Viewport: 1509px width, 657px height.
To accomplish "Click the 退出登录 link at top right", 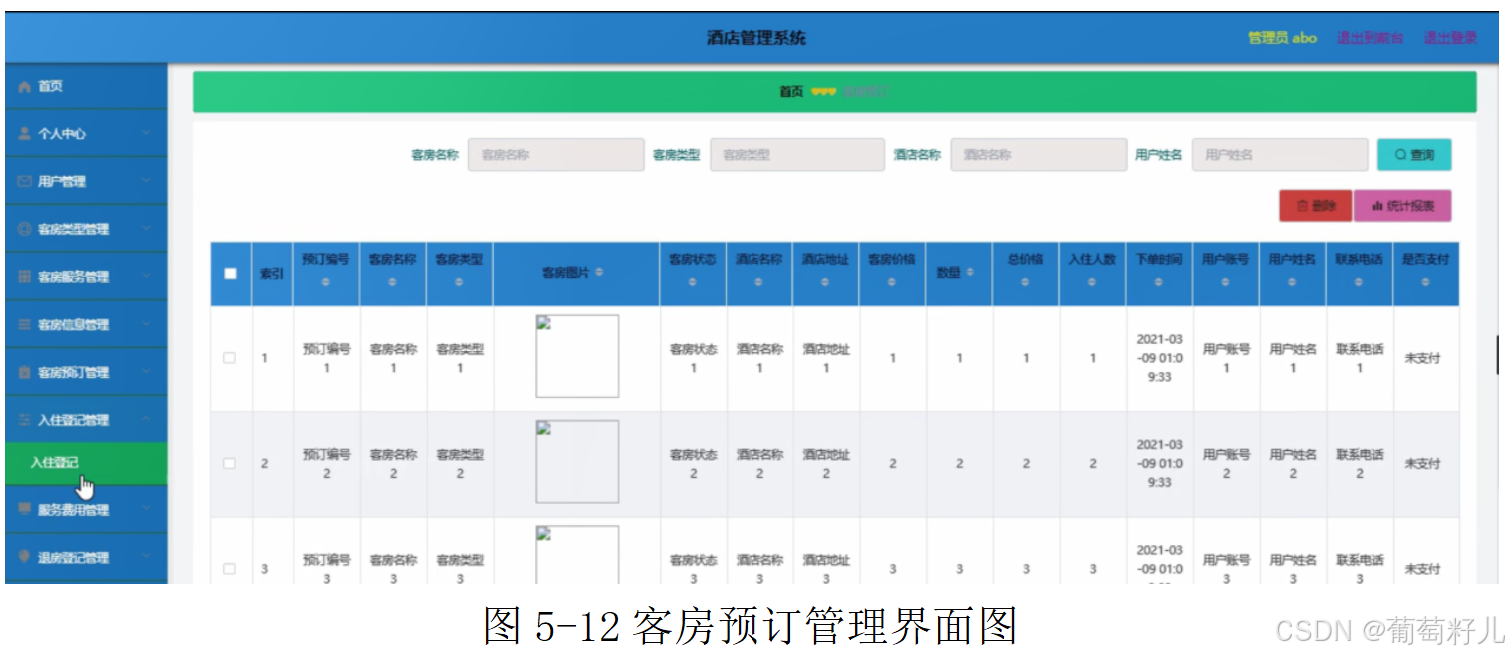I will [x=1452, y=36].
